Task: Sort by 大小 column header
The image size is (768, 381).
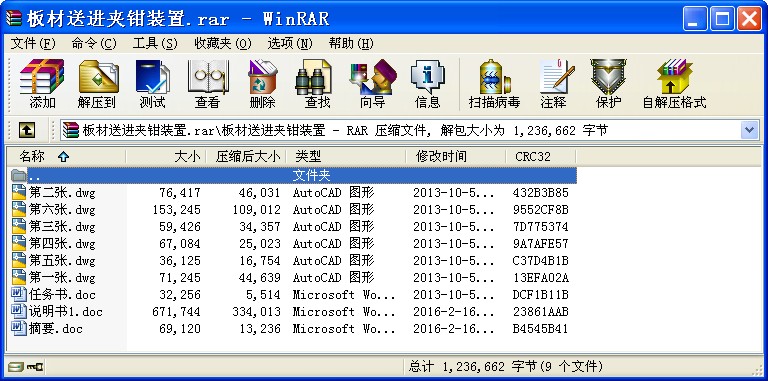Action: (x=166, y=157)
